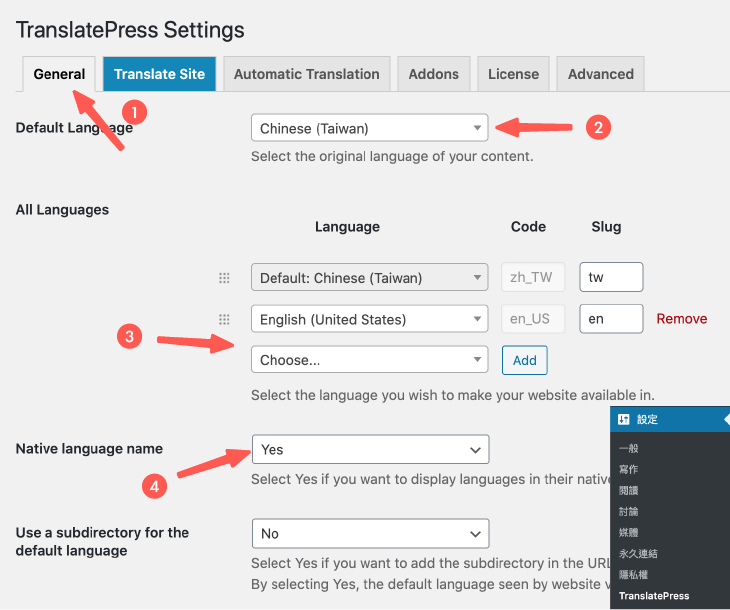Click the 'Language' column header
Image resolution: width=730 pixels, height=610 pixels.
click(x=347, y=227)
